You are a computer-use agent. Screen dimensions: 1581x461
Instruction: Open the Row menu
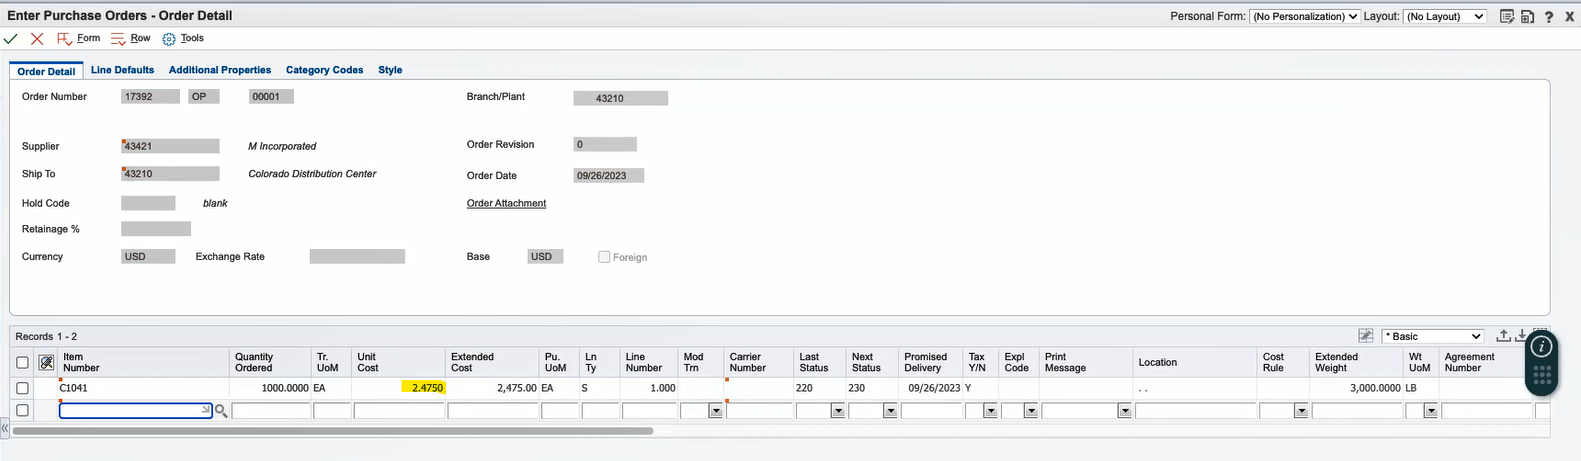pos(130,38)
